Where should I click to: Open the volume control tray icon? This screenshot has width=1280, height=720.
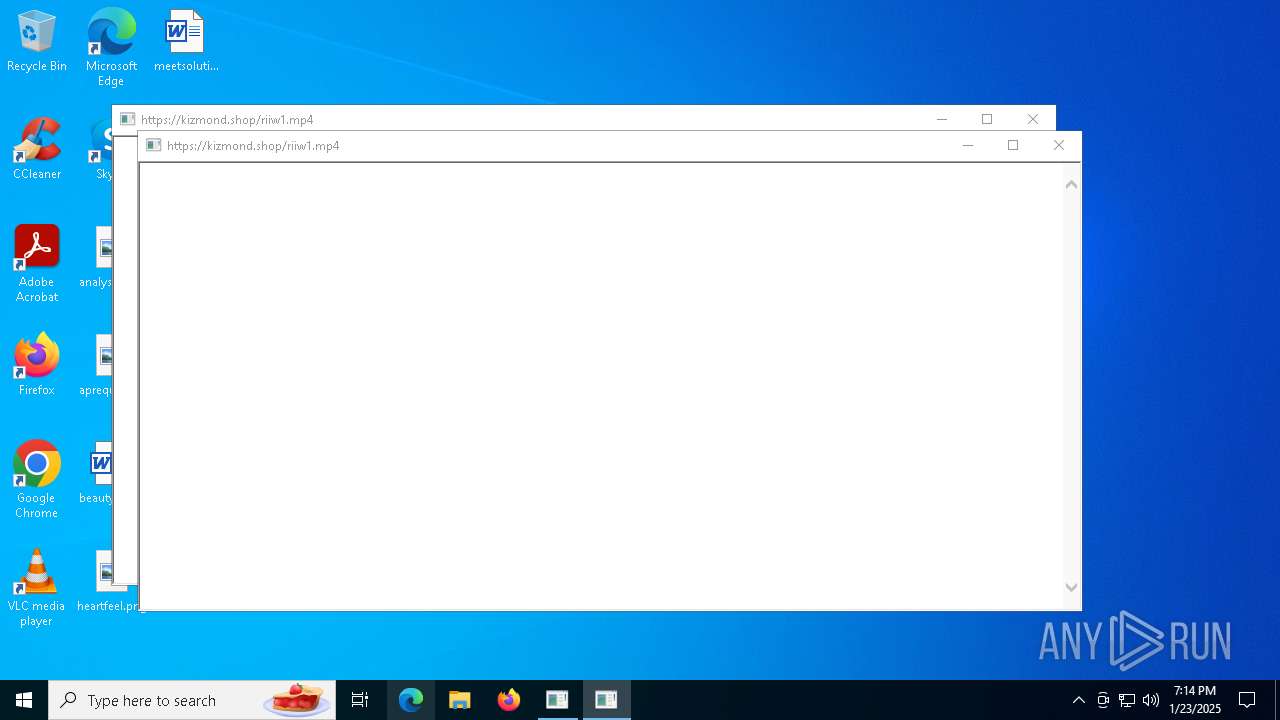tap(1151, 700)
